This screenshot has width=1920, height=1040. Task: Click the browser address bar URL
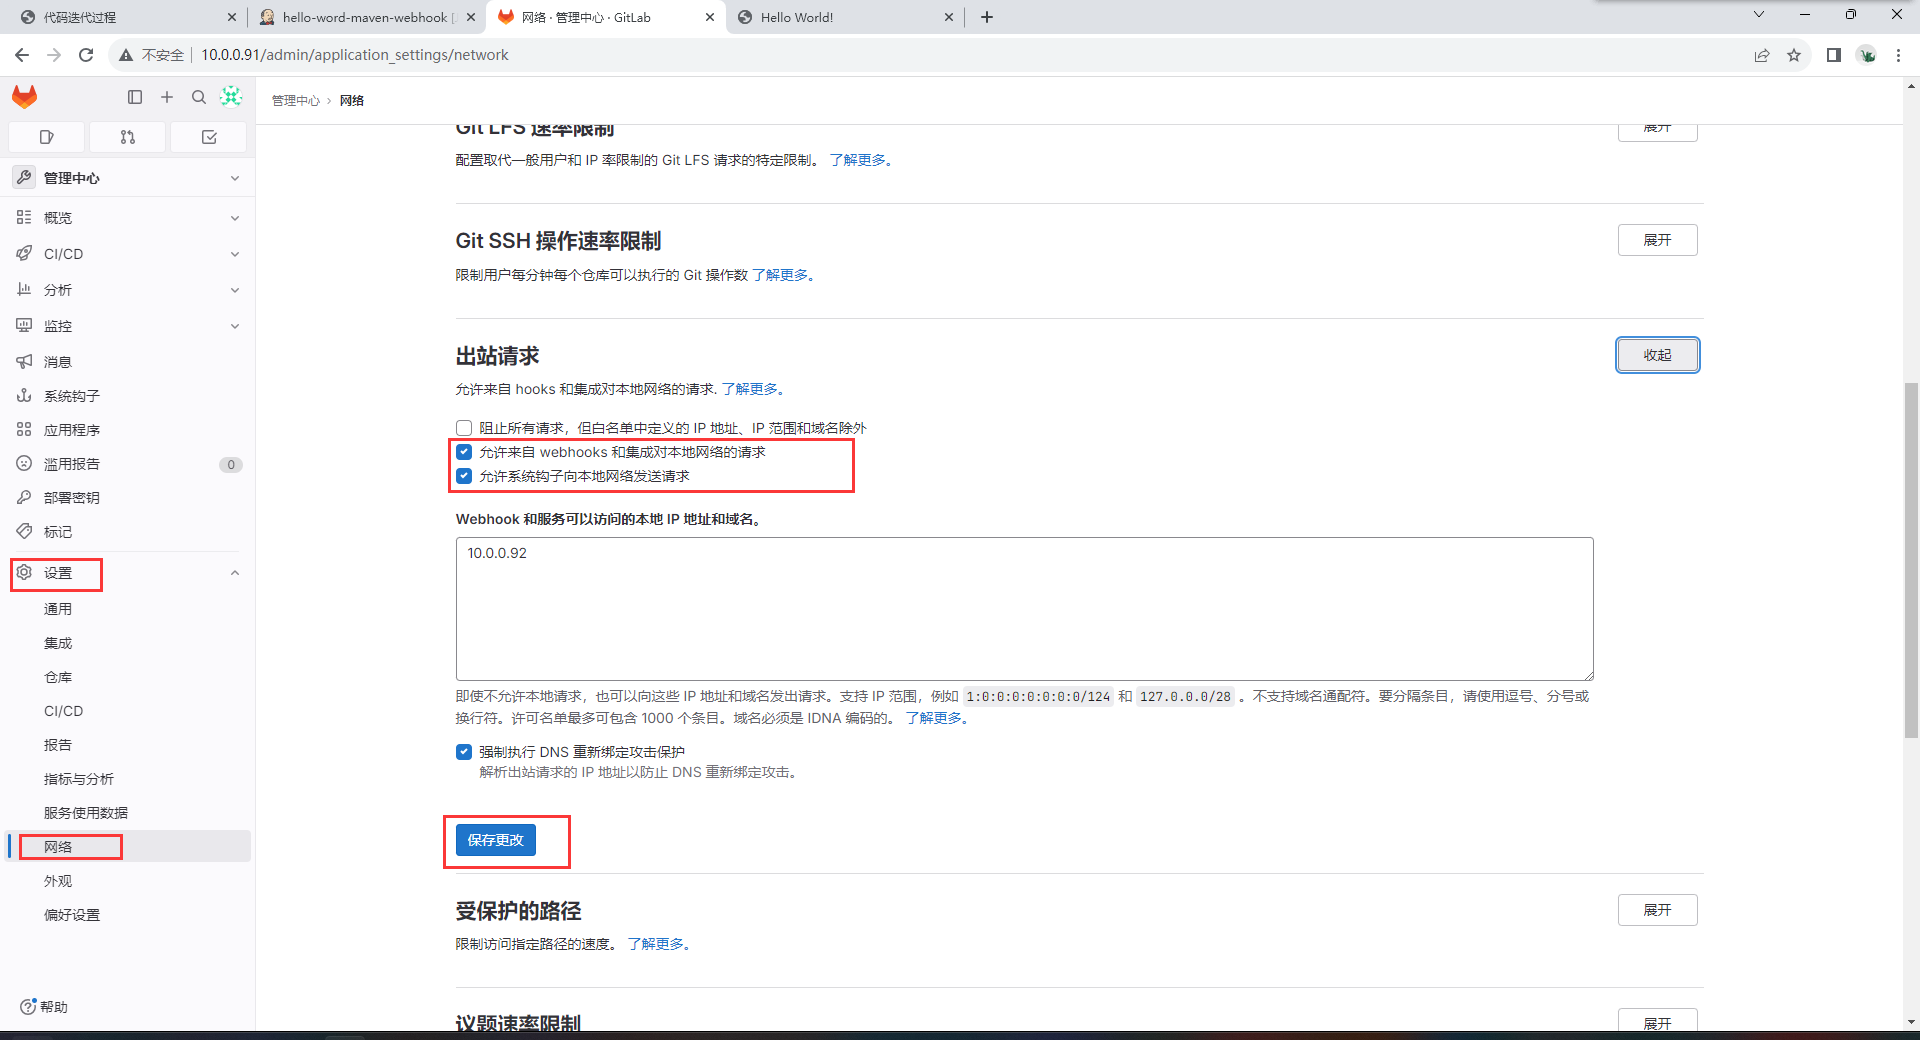click(355, 55)
